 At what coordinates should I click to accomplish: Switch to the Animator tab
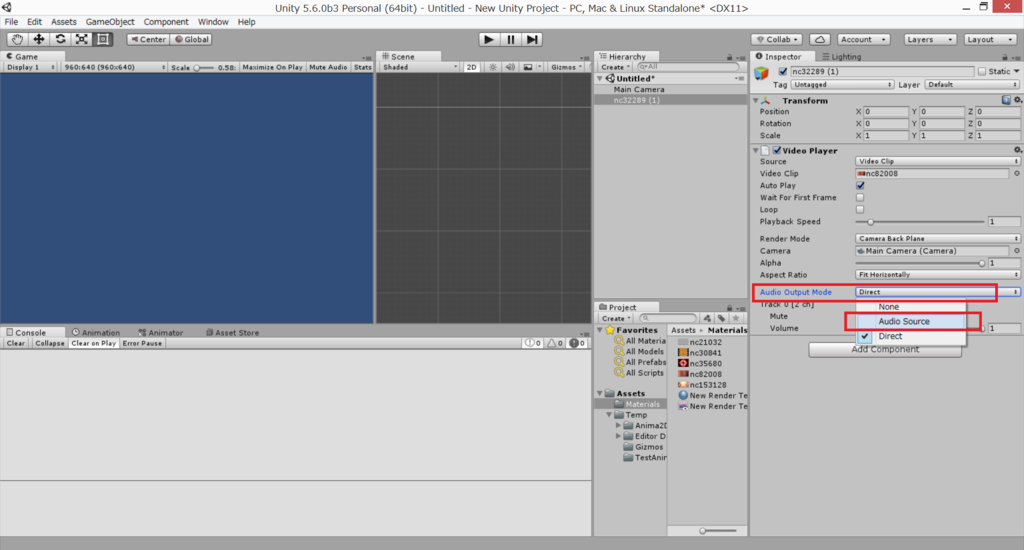161,332
